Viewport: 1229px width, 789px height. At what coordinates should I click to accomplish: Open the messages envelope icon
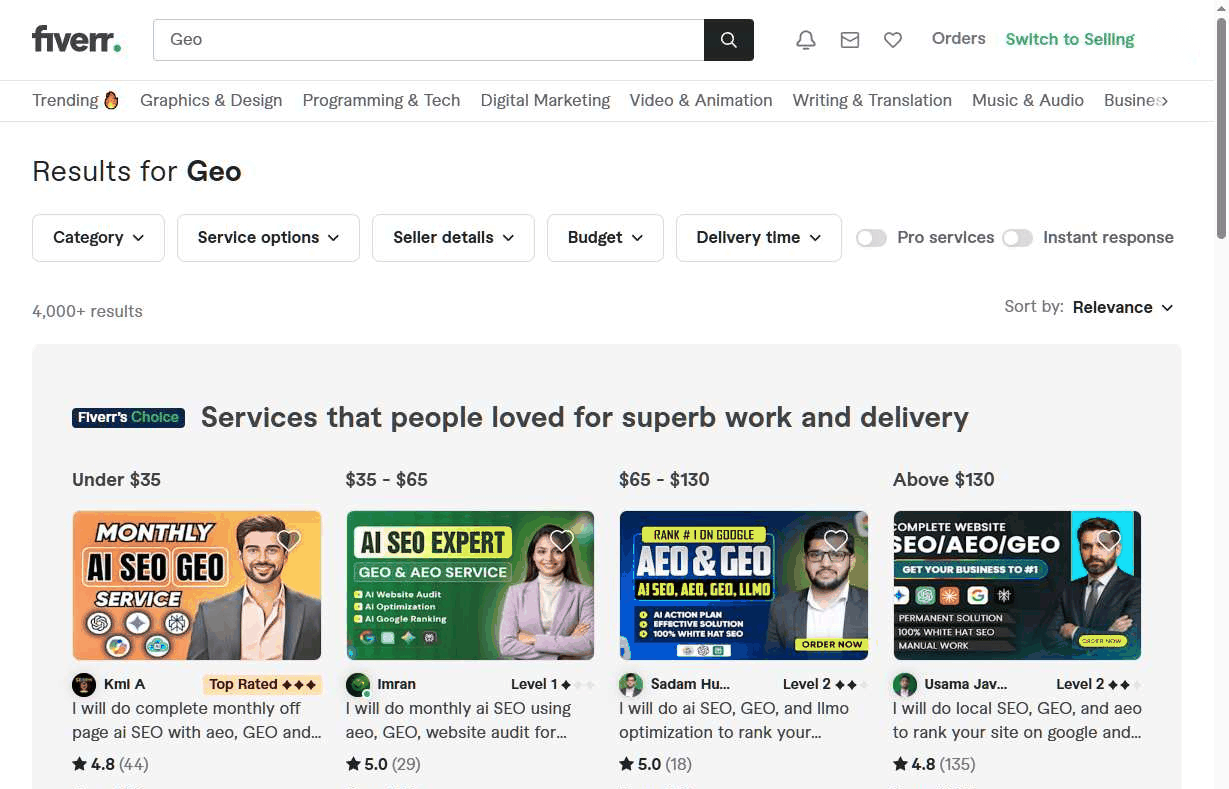[850, 40]
